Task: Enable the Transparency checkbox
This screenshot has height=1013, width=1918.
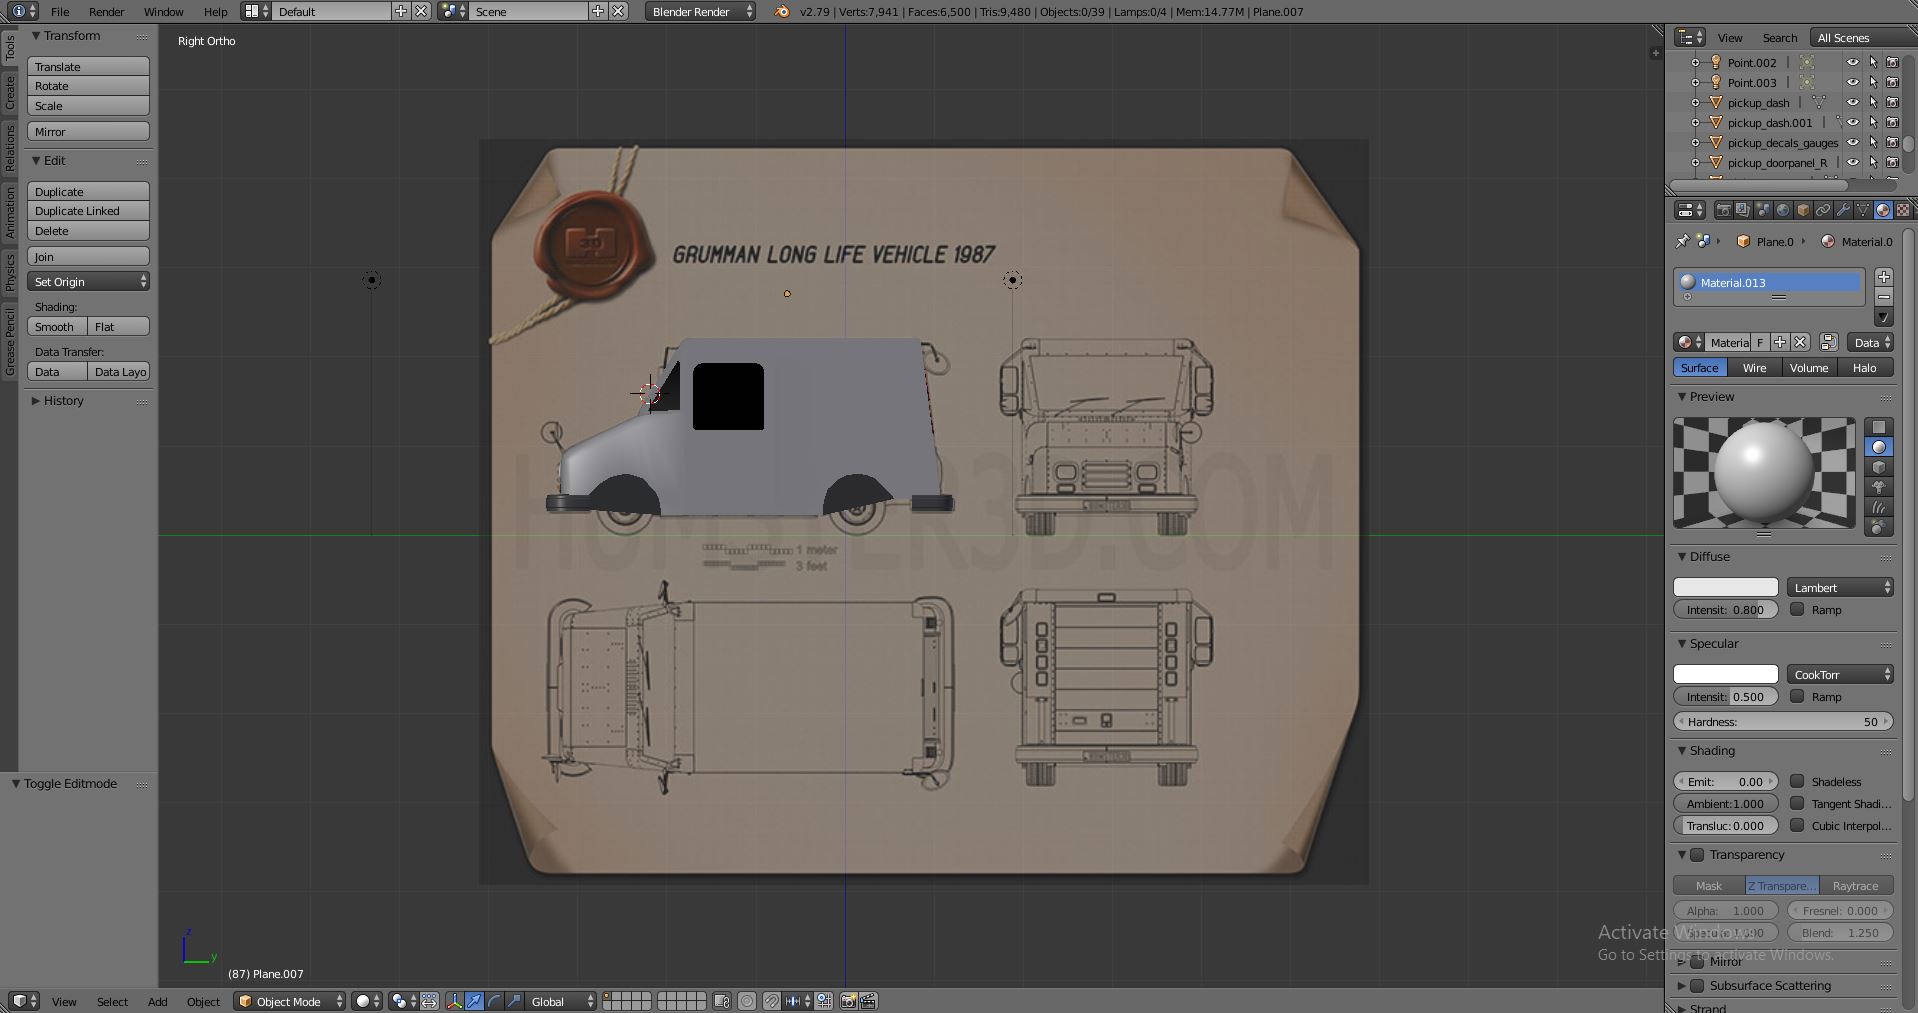Action: coord(1697,854)
